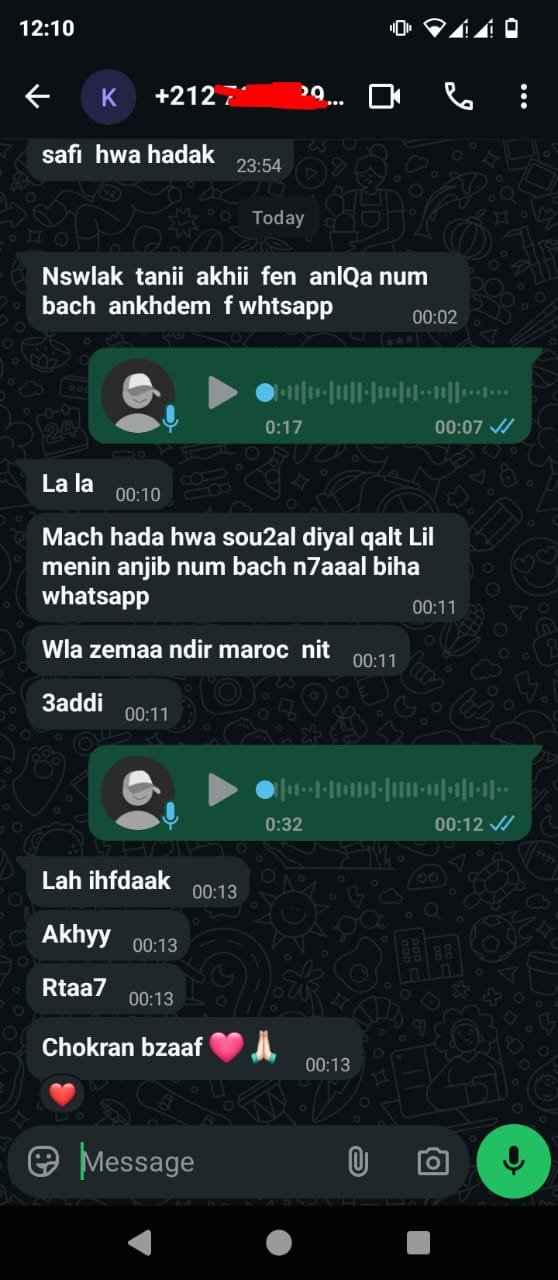Image resolution: width=558 pixels, height=1280 pixels.
Task: Start a video call with this contact
Action: click(x=385, y=96)
